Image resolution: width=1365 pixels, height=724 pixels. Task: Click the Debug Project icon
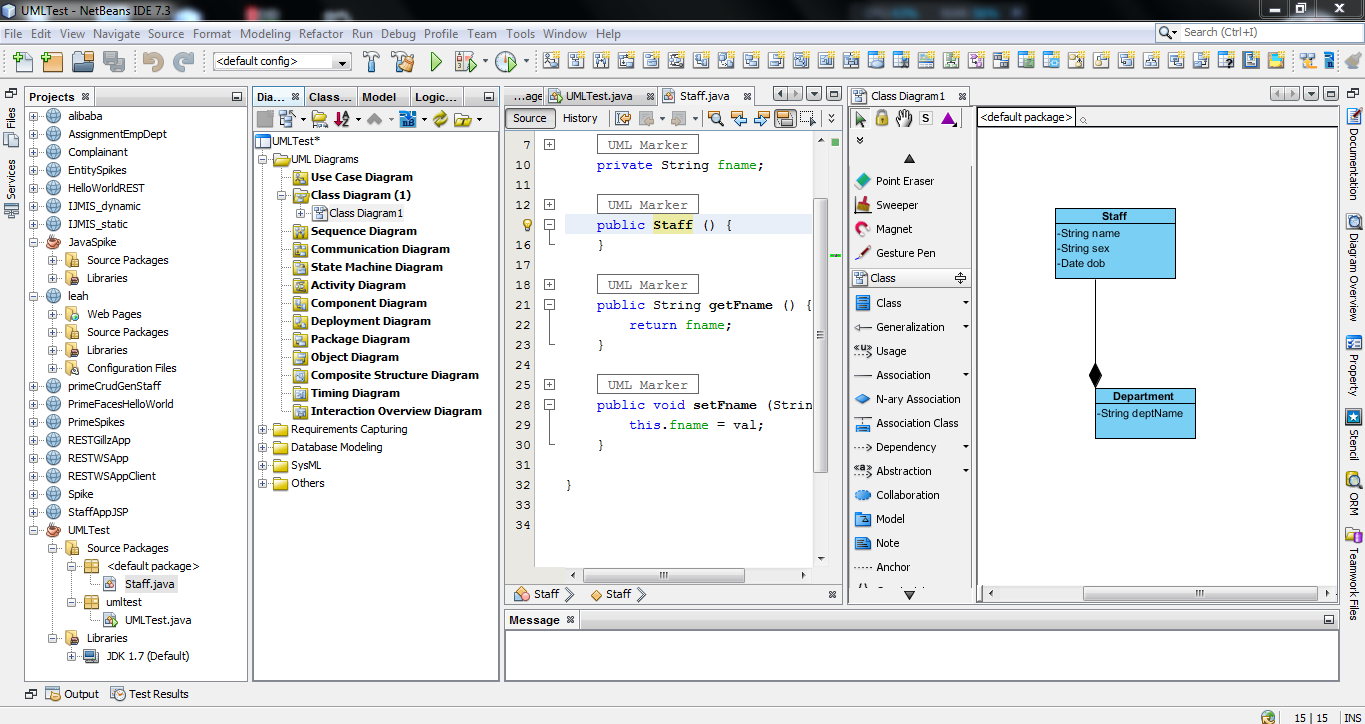(465, 62)
